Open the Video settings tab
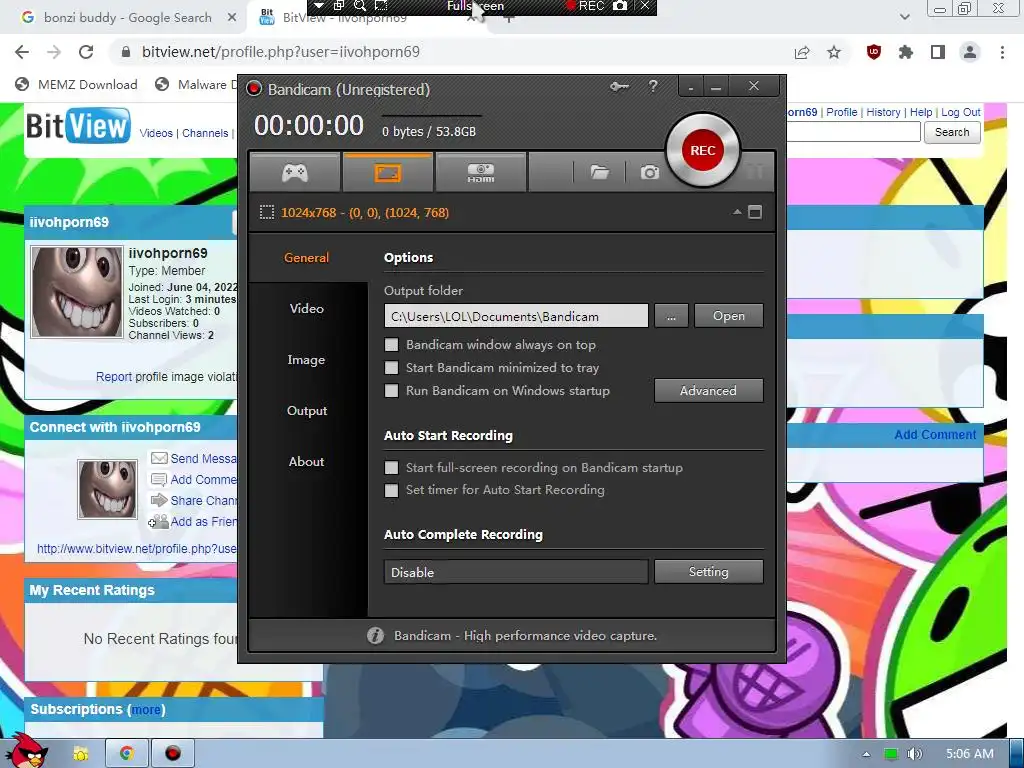1024x768 pixels. tap(306, 308)
